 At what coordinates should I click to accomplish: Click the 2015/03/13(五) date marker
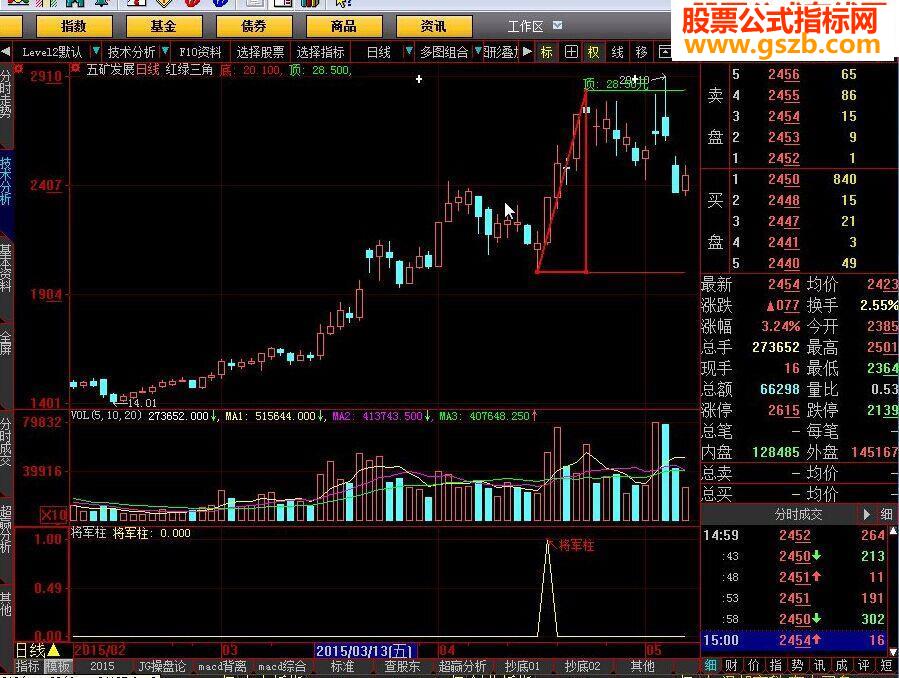click(366, 651)
